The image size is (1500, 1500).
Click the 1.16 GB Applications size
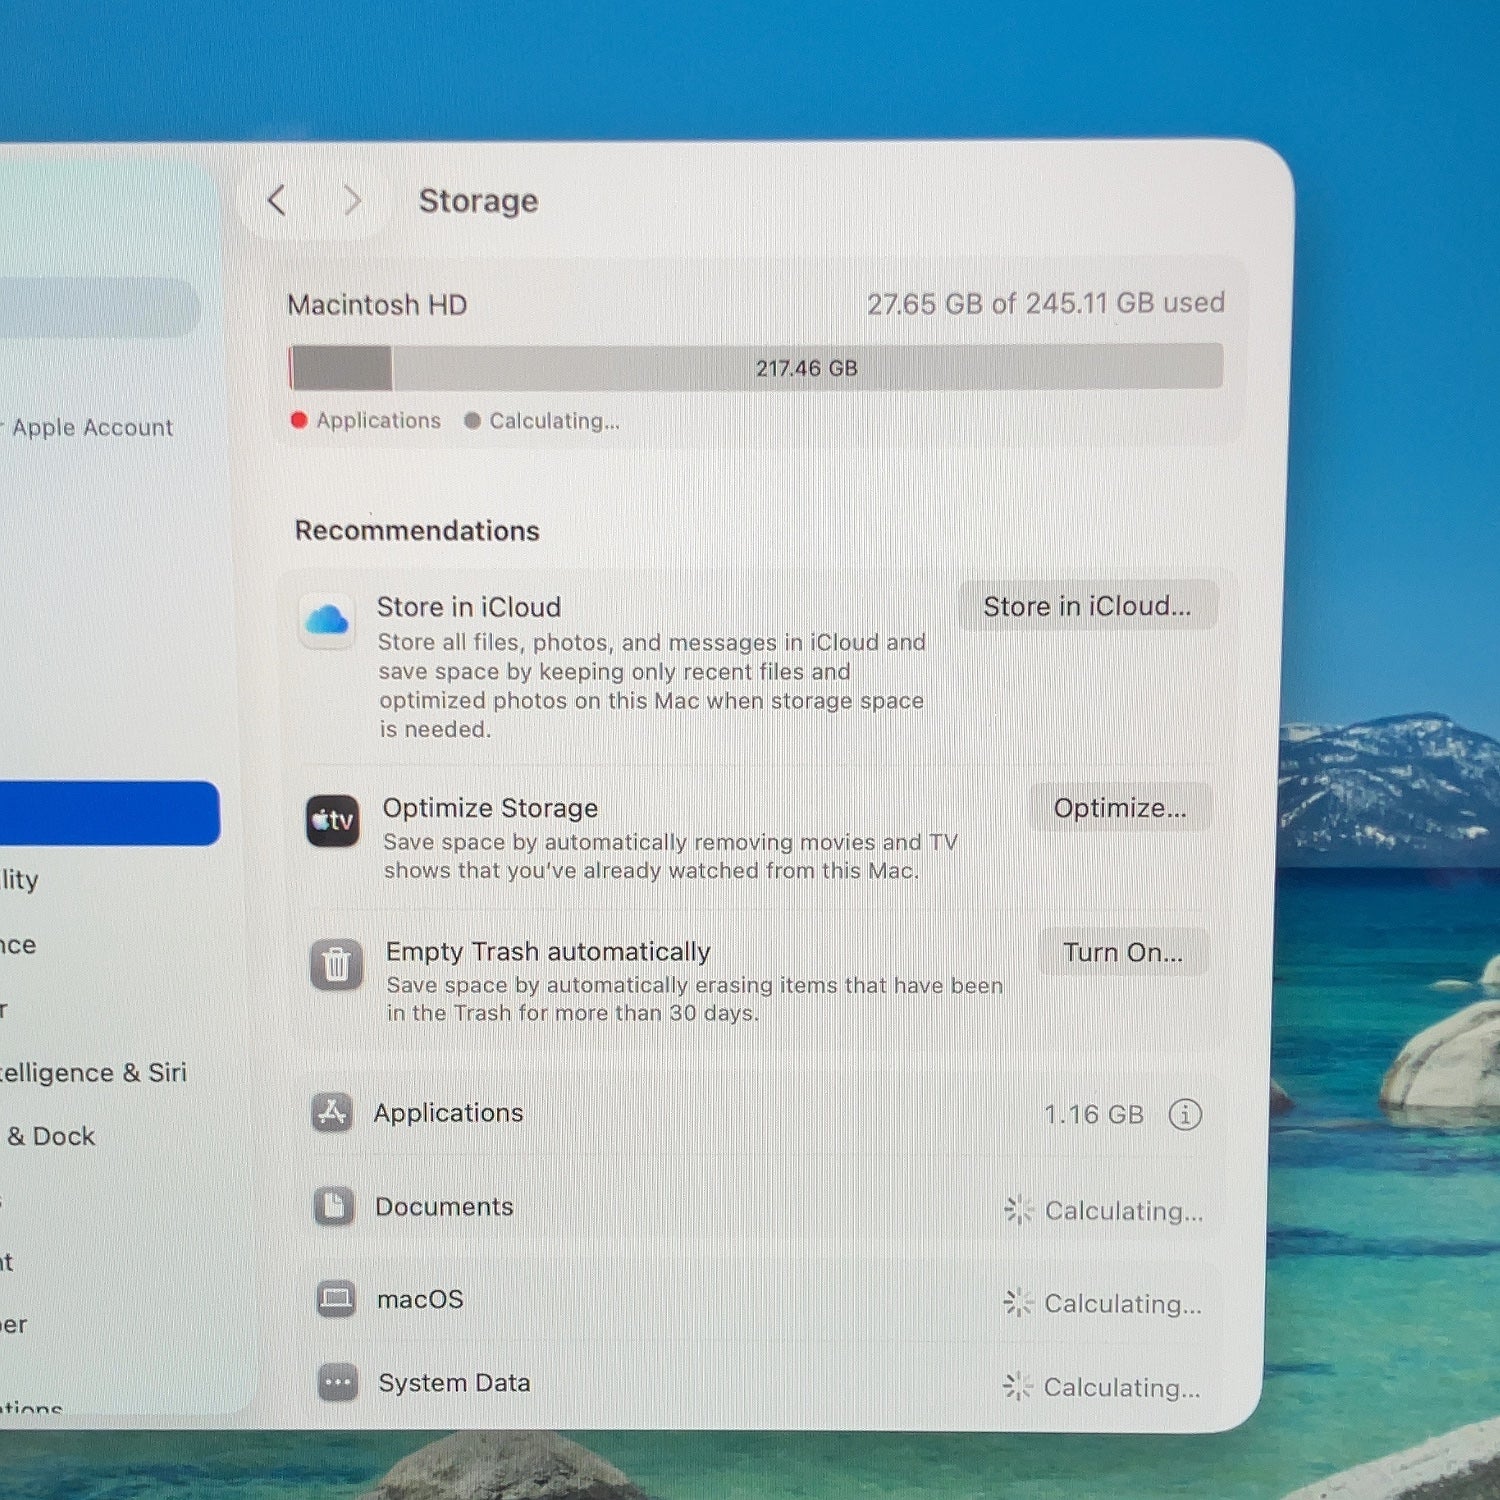(x=1094, y=1114)
